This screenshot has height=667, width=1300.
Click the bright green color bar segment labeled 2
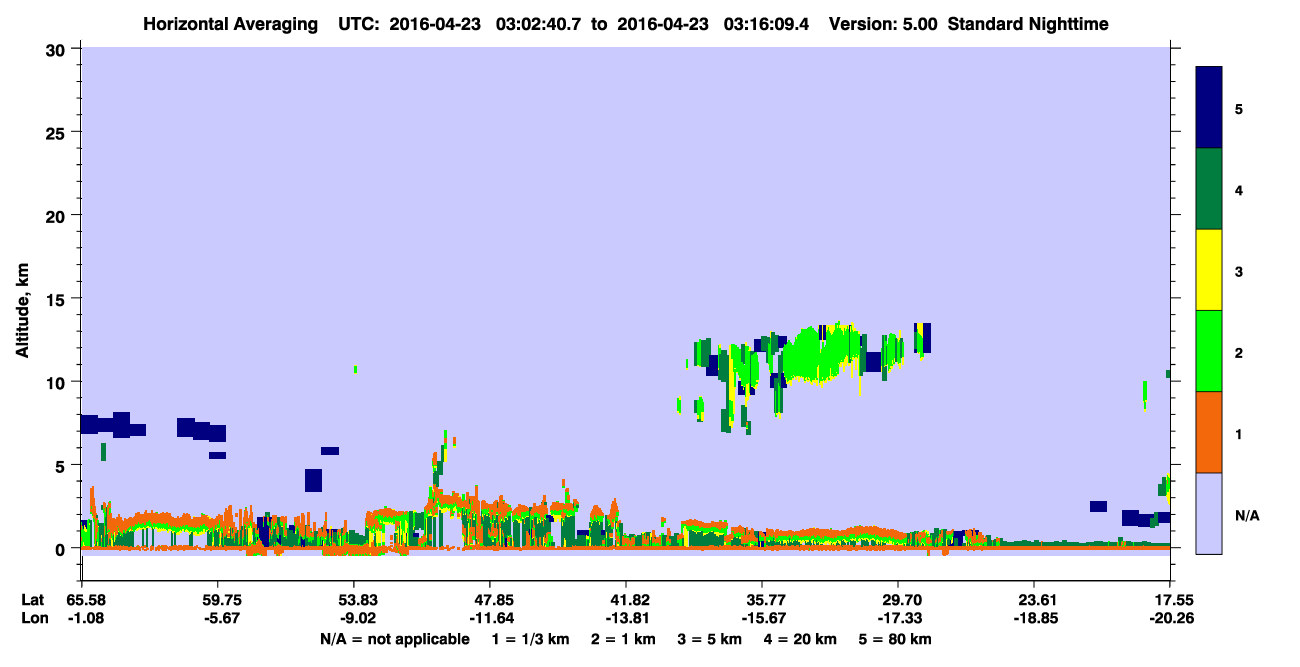pos(1209,350)
